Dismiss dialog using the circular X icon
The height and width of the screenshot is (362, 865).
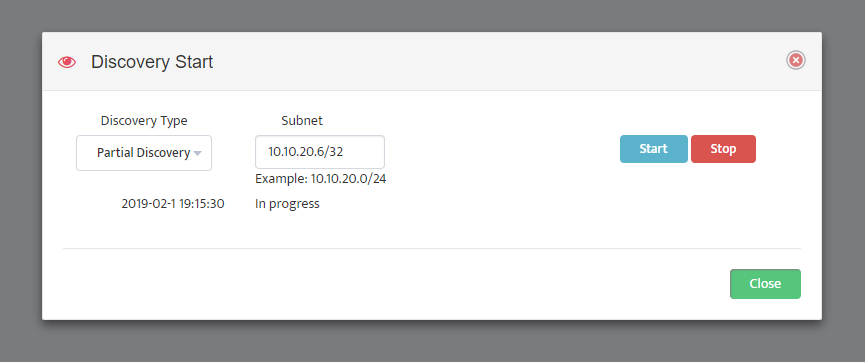coord(795,60)
